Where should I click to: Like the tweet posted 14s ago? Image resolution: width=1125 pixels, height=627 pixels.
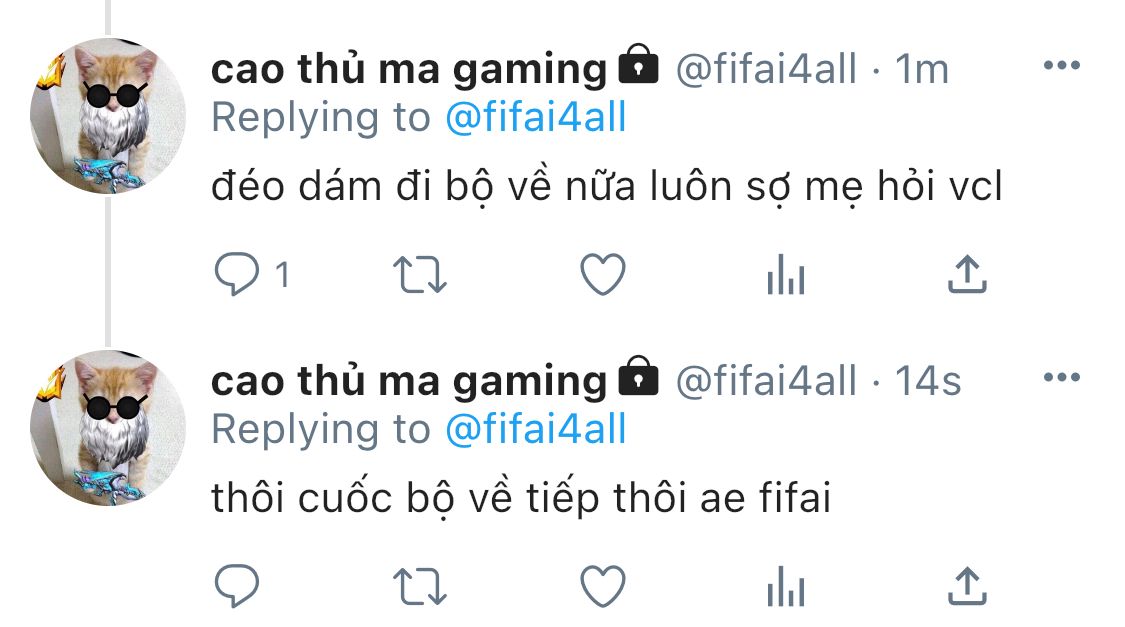pos(603,586)
